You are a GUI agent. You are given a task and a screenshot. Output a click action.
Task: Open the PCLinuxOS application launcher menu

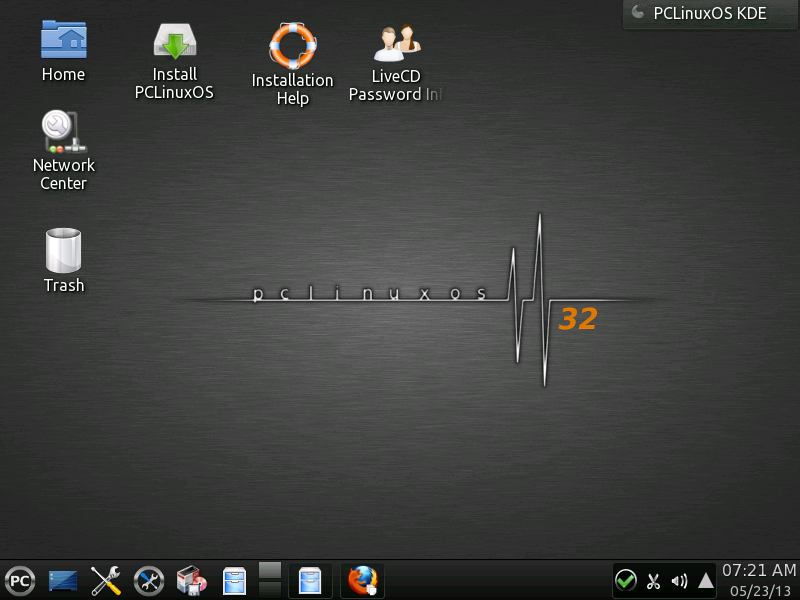pyautogui.click(x=19, y=580)
